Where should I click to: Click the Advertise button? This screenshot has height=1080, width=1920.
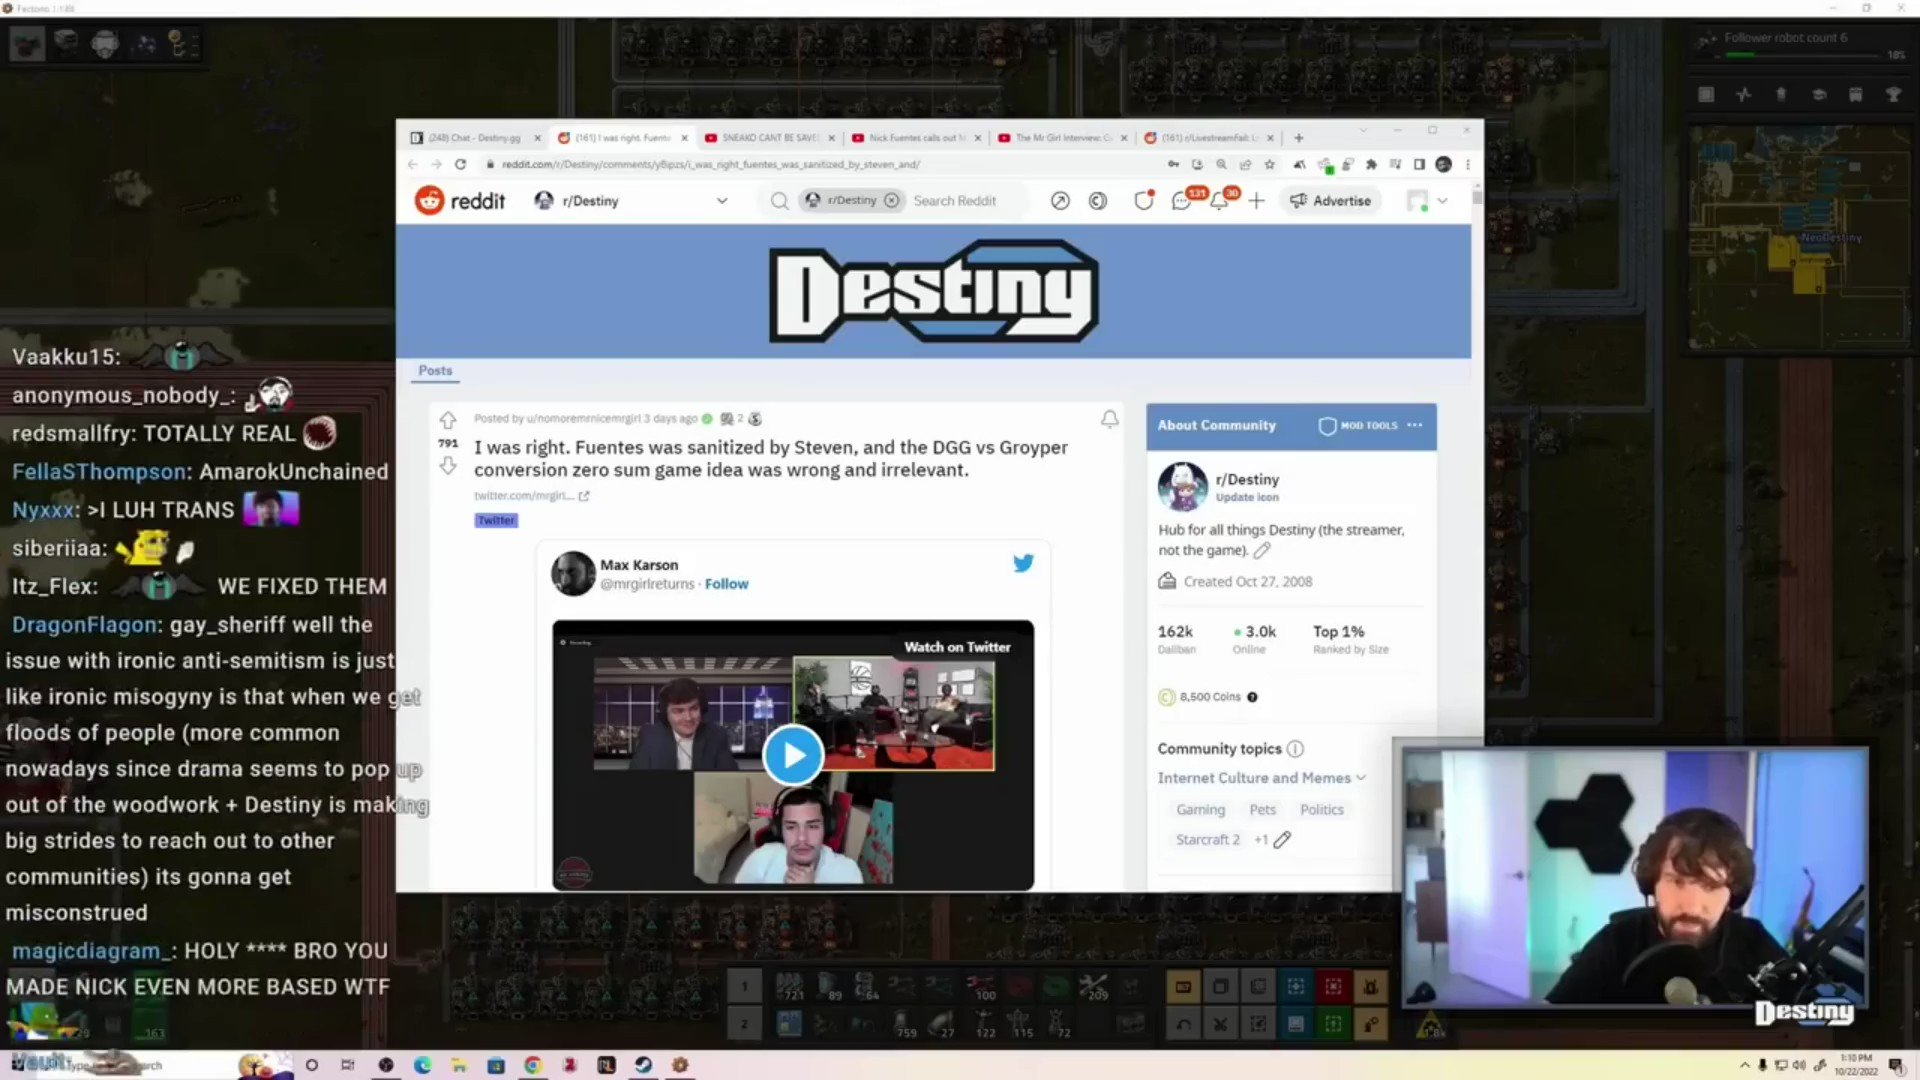[1331, 201]
